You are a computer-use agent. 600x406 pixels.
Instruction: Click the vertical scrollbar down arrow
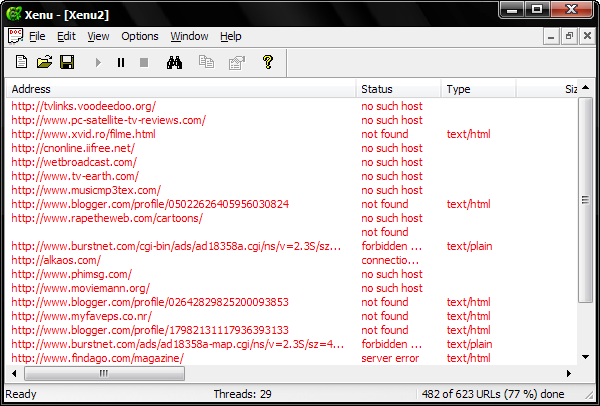click(x=585, y=357)
